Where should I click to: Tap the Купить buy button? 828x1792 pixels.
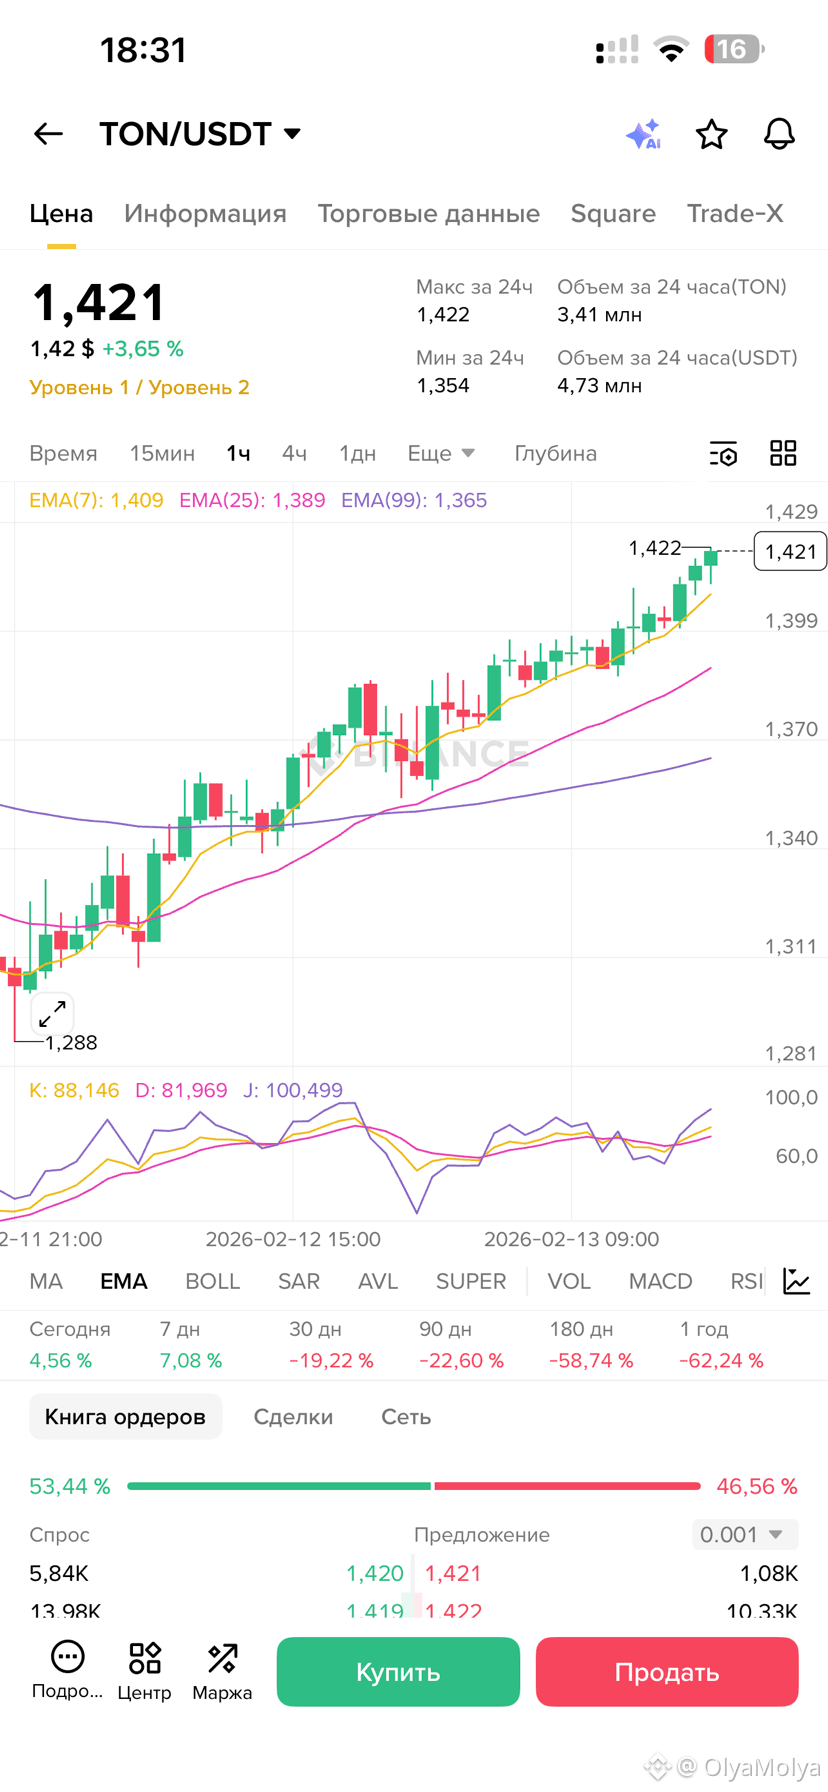pyautogui.click(x=398, y=1672)
